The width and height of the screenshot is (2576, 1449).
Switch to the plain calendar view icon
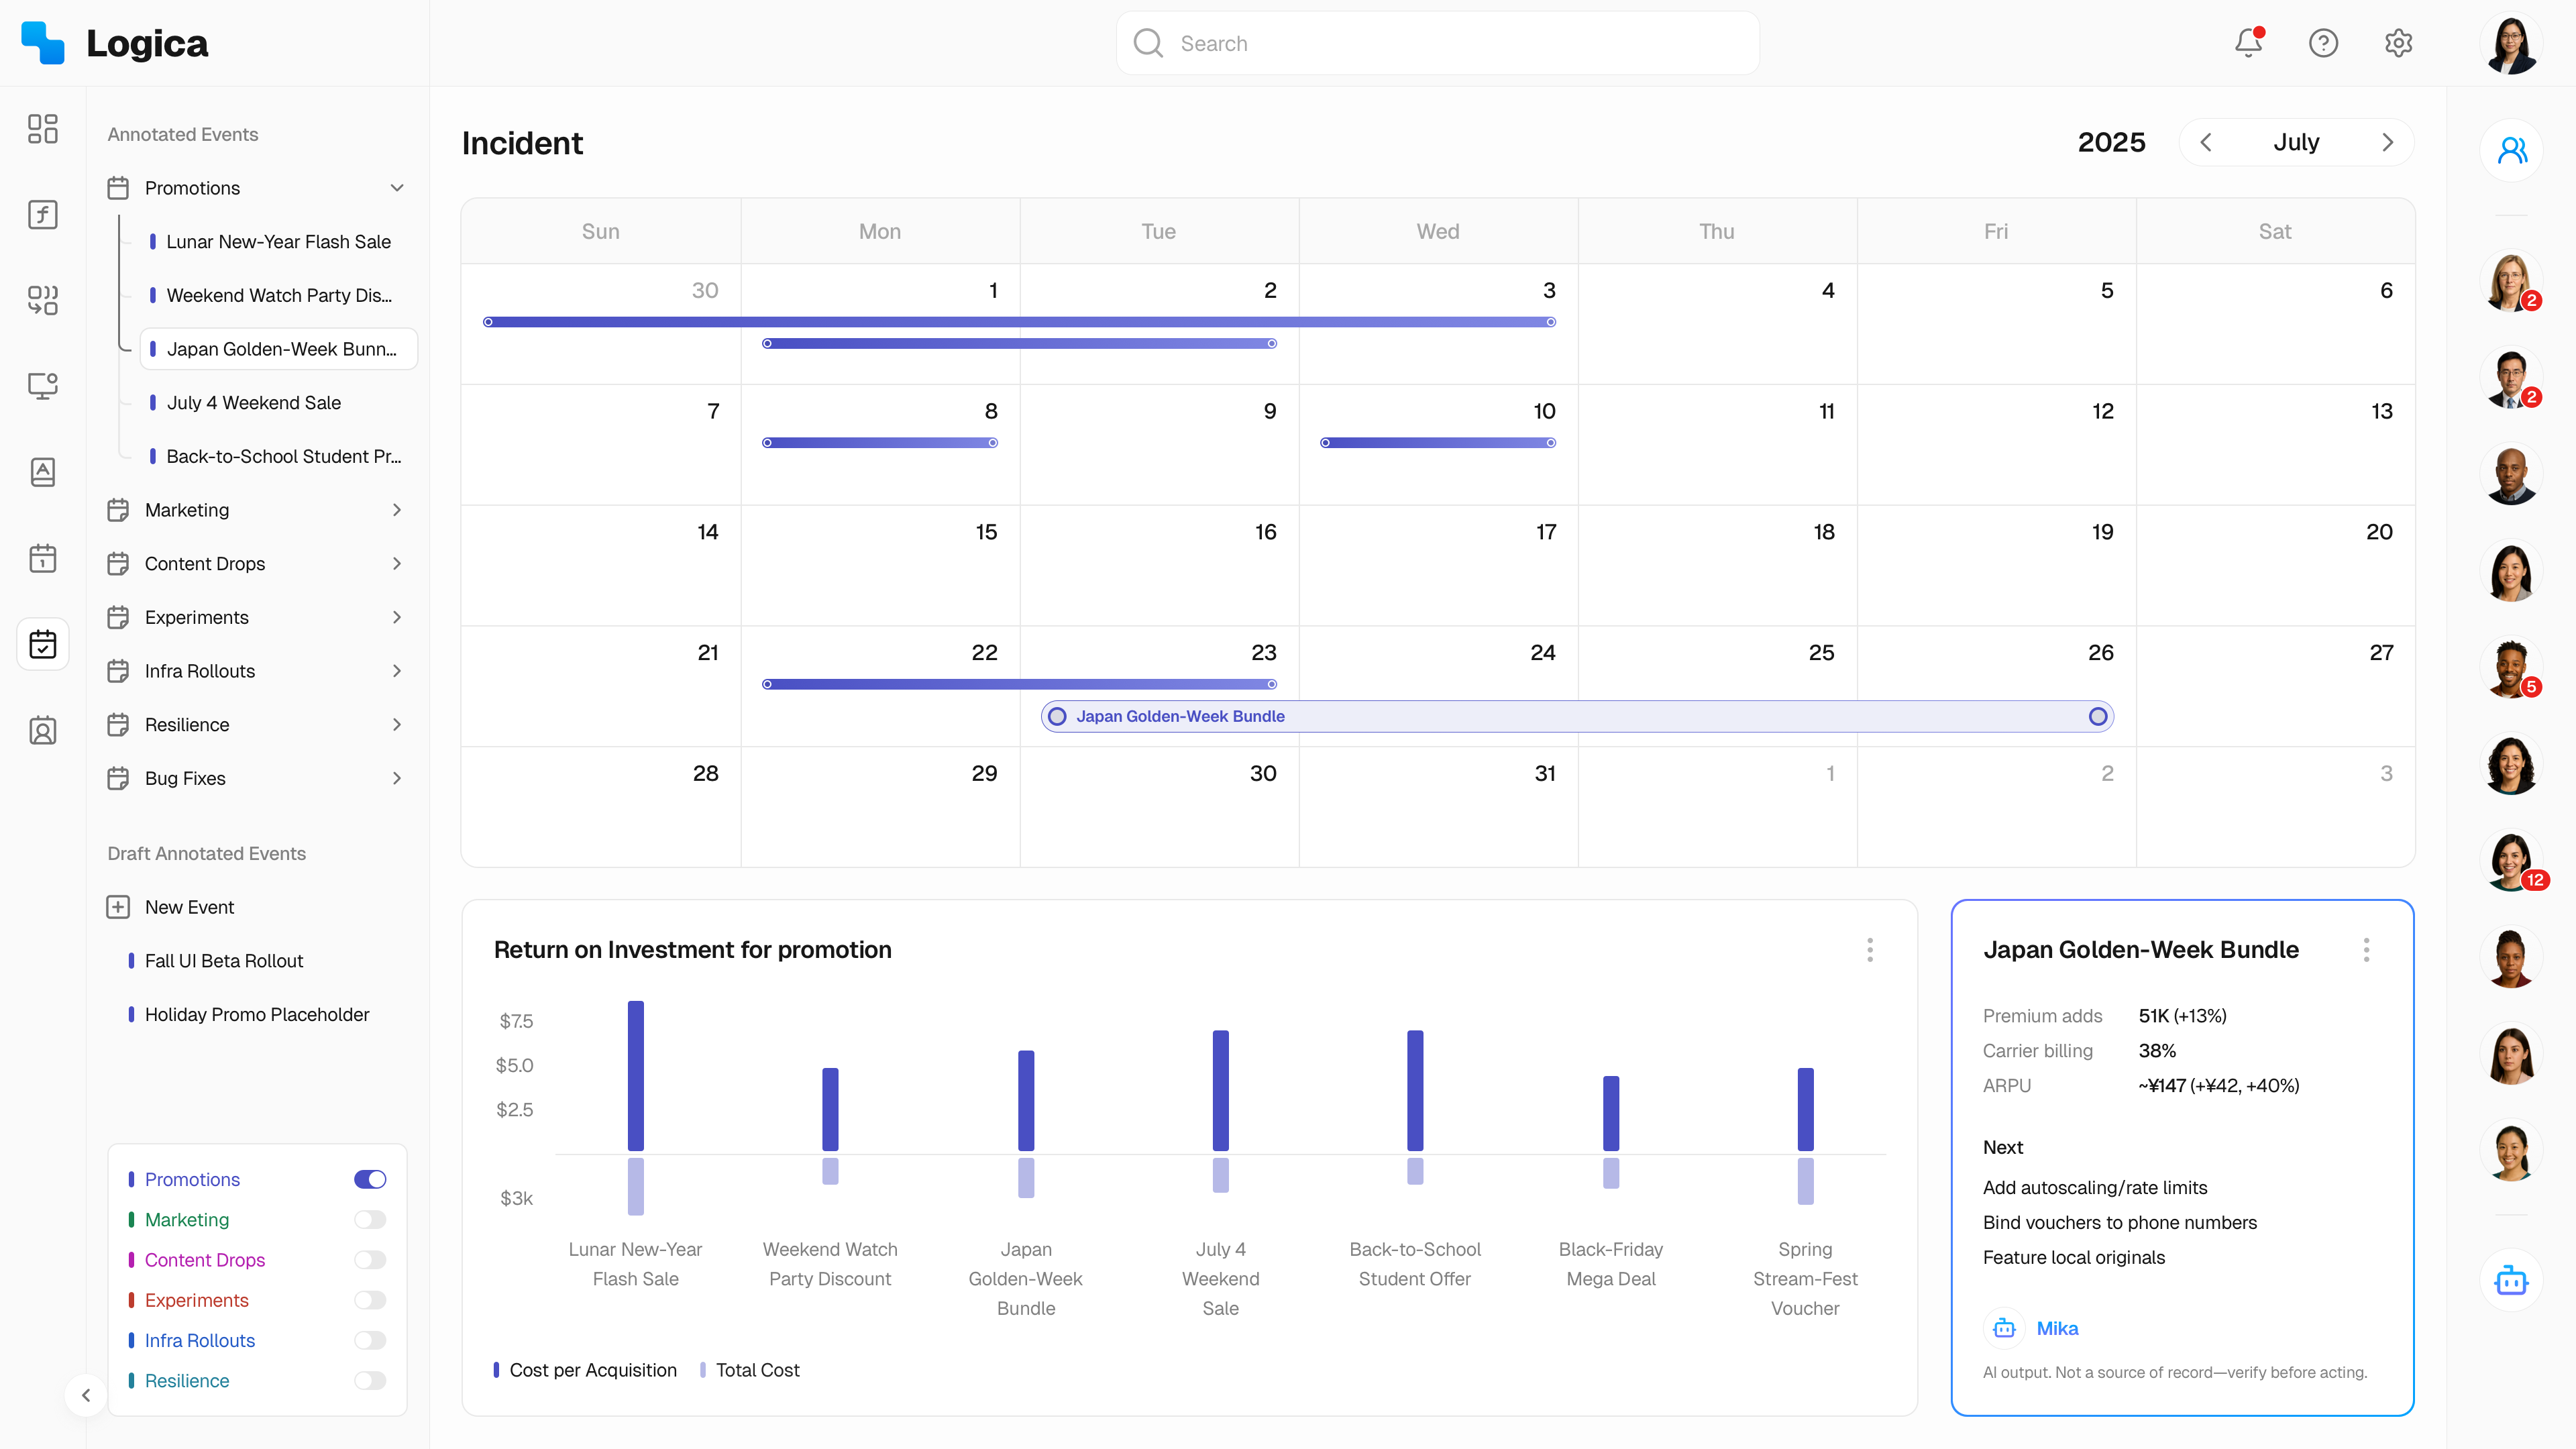43,557
